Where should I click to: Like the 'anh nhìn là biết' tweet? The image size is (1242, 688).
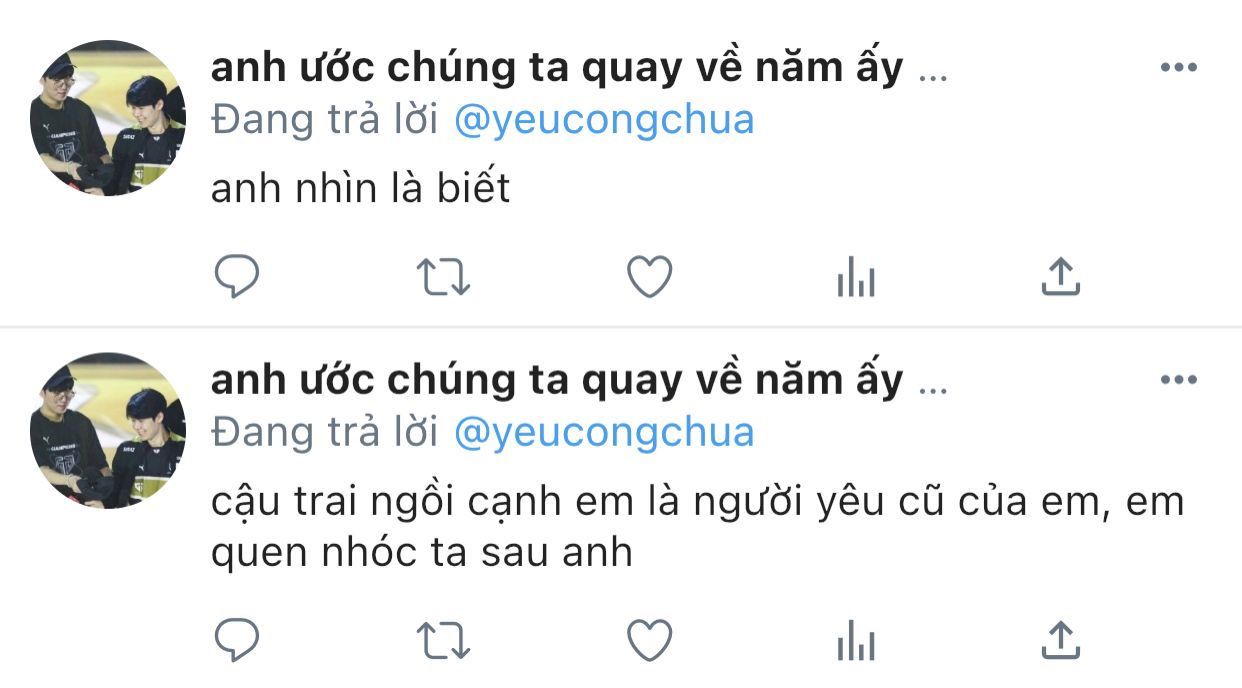[649, 277]
